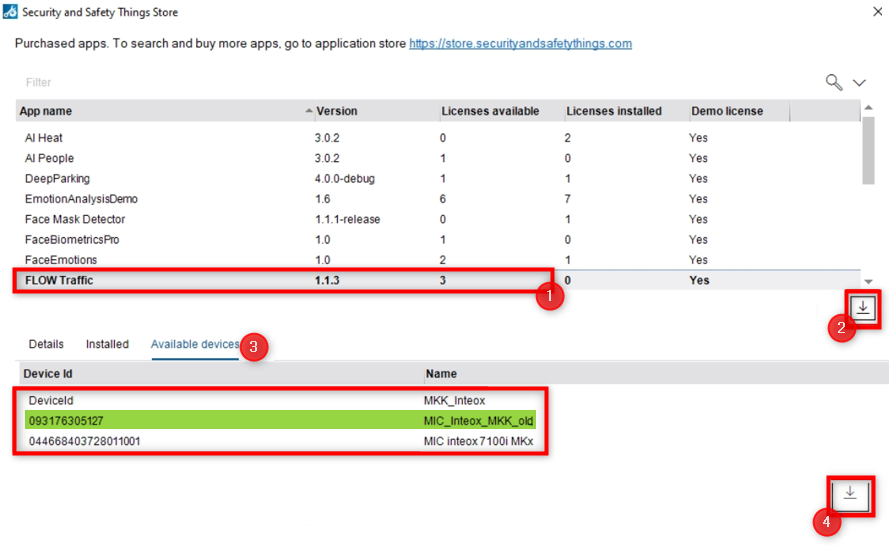The width and height of the screenshot is (889, 549).
Task: Click the download icon below the app list
Action: (864, 309)
